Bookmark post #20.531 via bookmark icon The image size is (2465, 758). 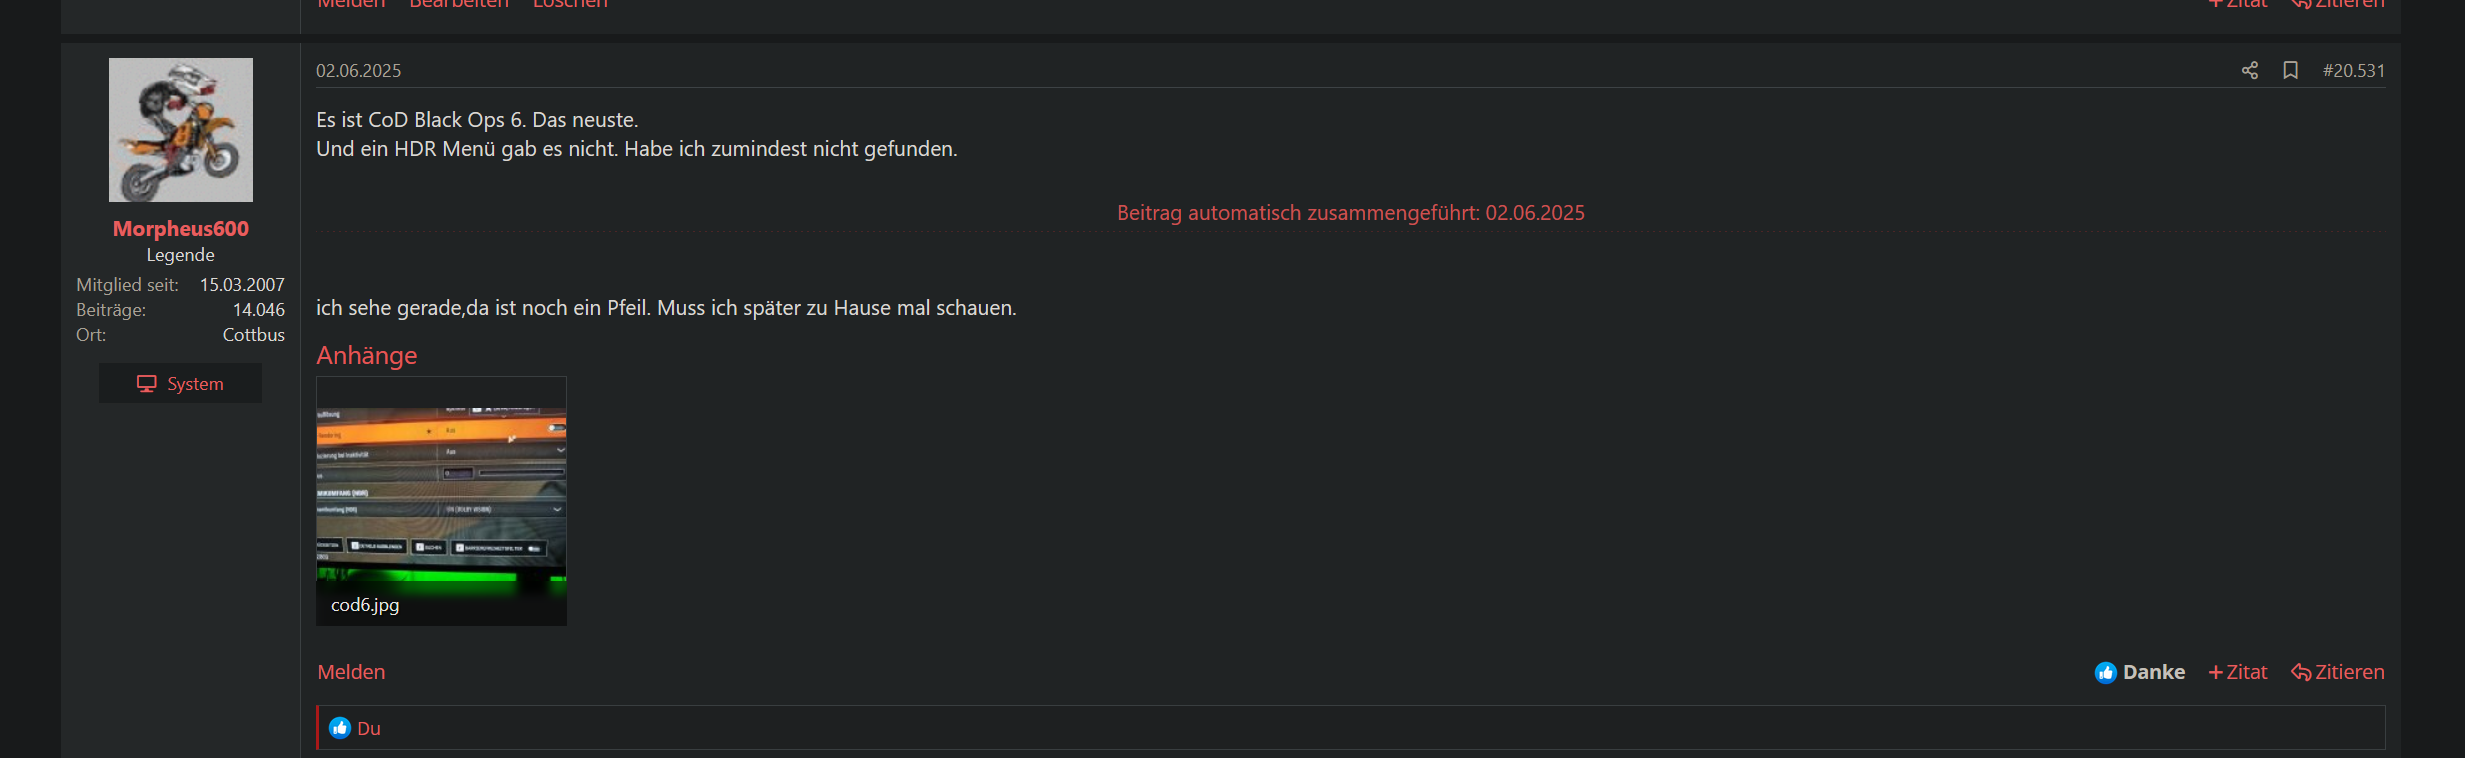click(2291, 70)
